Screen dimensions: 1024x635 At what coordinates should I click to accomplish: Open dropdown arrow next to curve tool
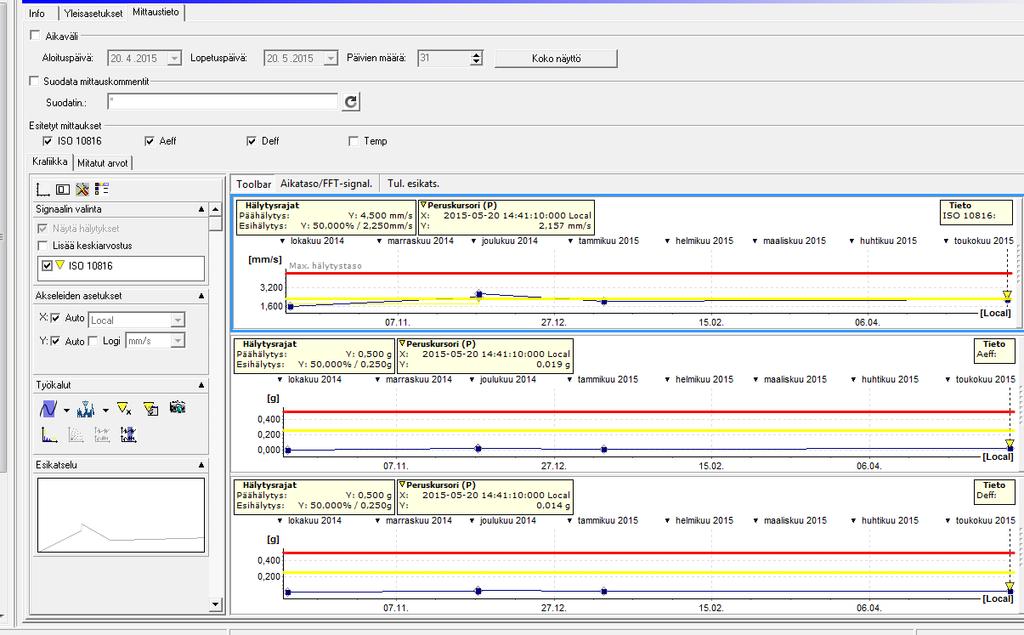coord(67,411)
